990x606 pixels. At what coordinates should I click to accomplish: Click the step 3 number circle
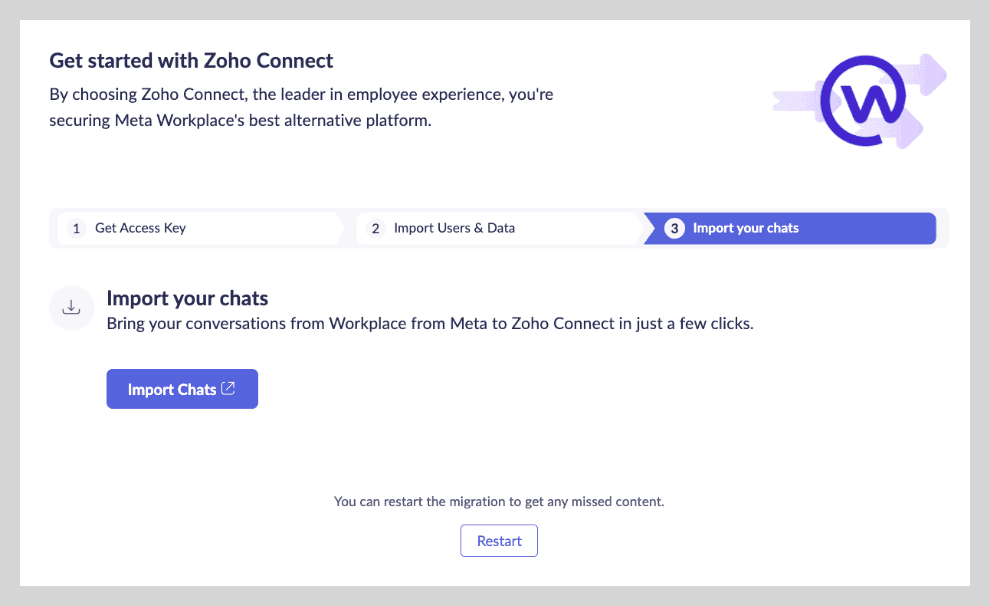click(674, 228)
